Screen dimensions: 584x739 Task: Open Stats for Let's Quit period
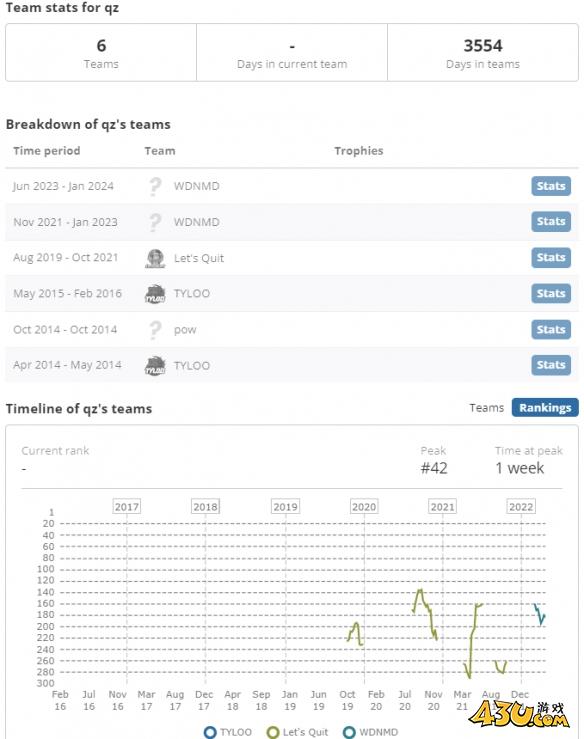[x=551, y=257]
